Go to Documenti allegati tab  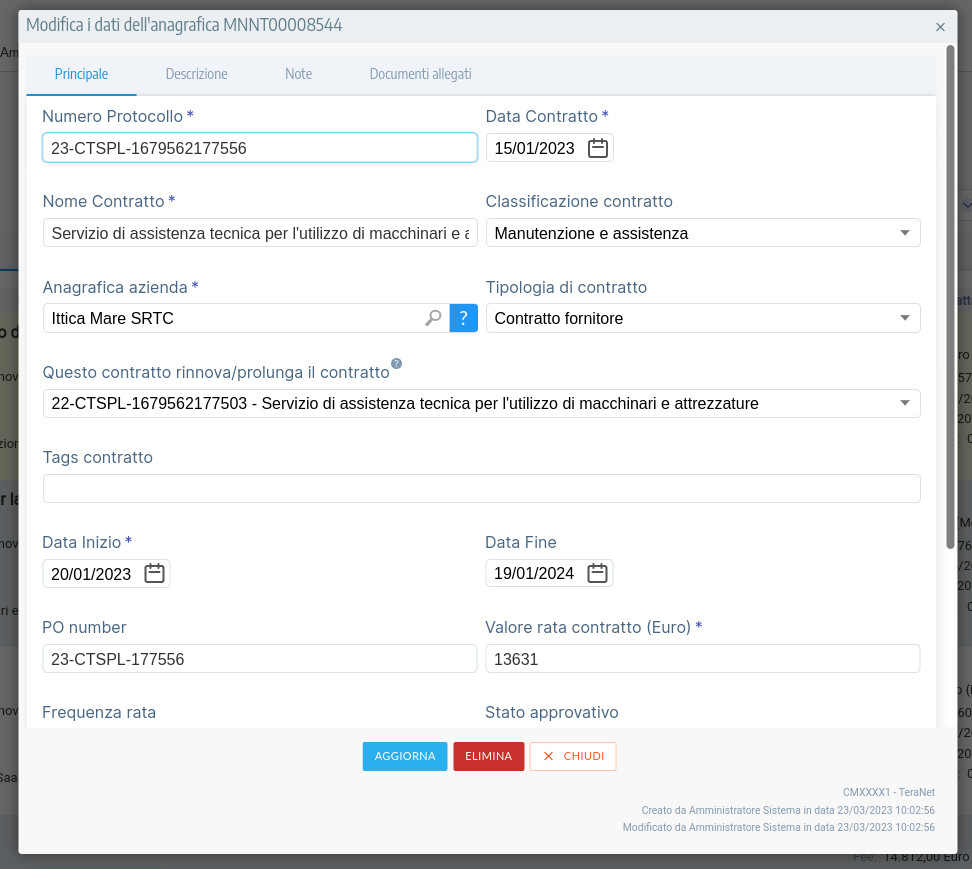pyautogui.click(x=420, y=74)
